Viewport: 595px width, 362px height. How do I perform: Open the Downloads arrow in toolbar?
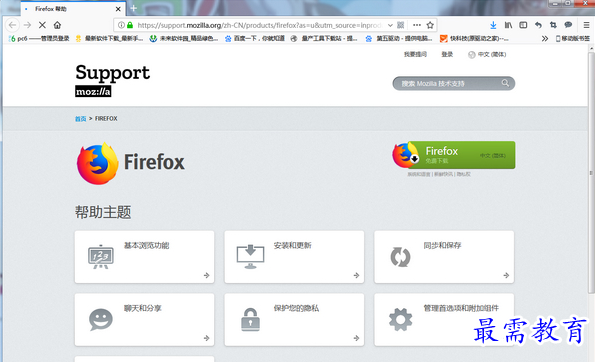click(493, 25)
